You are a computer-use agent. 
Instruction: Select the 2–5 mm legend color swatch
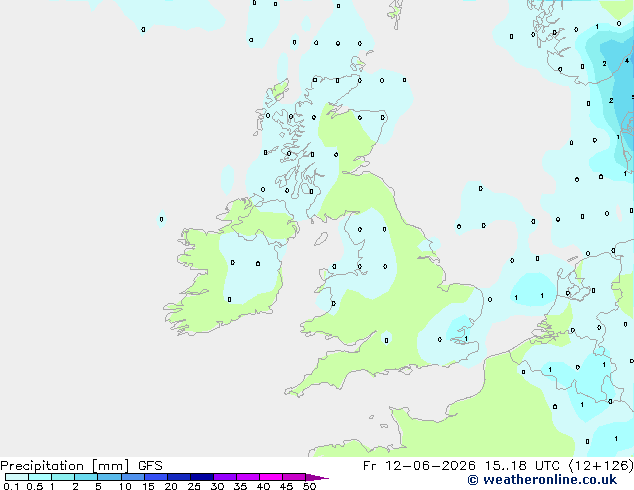tap(86, 477)
